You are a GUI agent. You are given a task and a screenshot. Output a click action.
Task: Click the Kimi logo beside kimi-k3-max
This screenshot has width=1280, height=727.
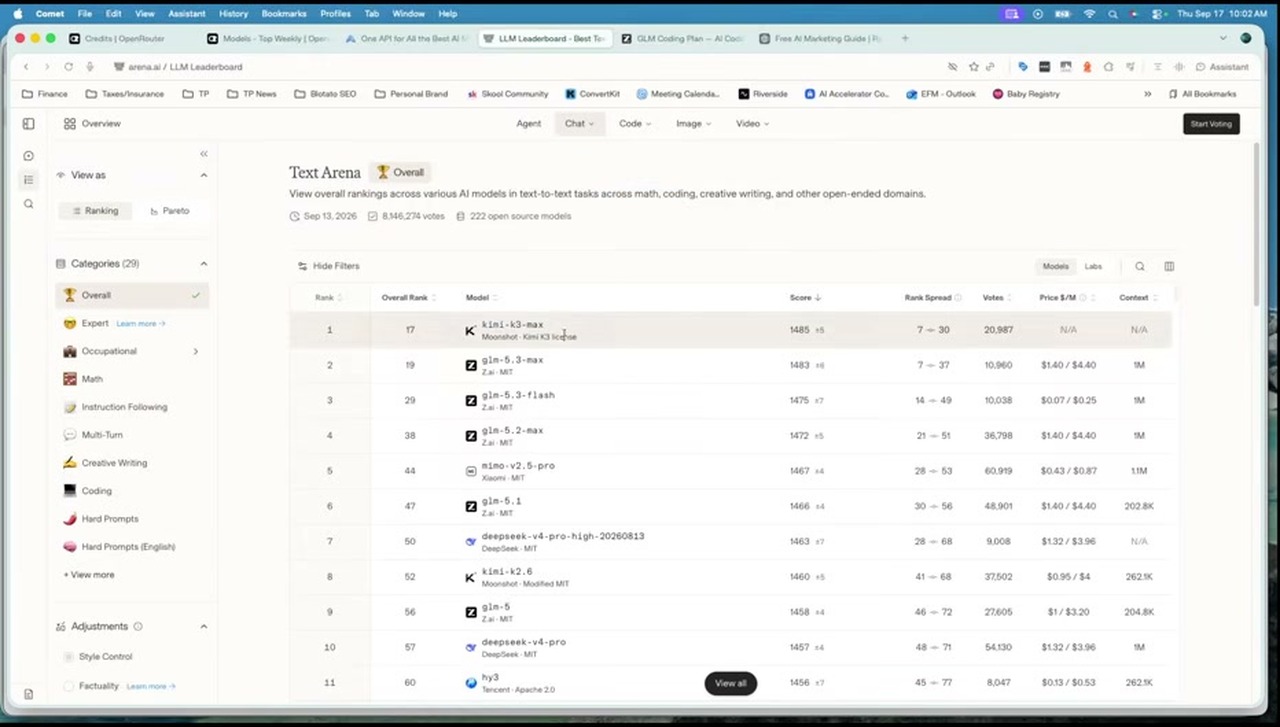[x=471, y=330]
